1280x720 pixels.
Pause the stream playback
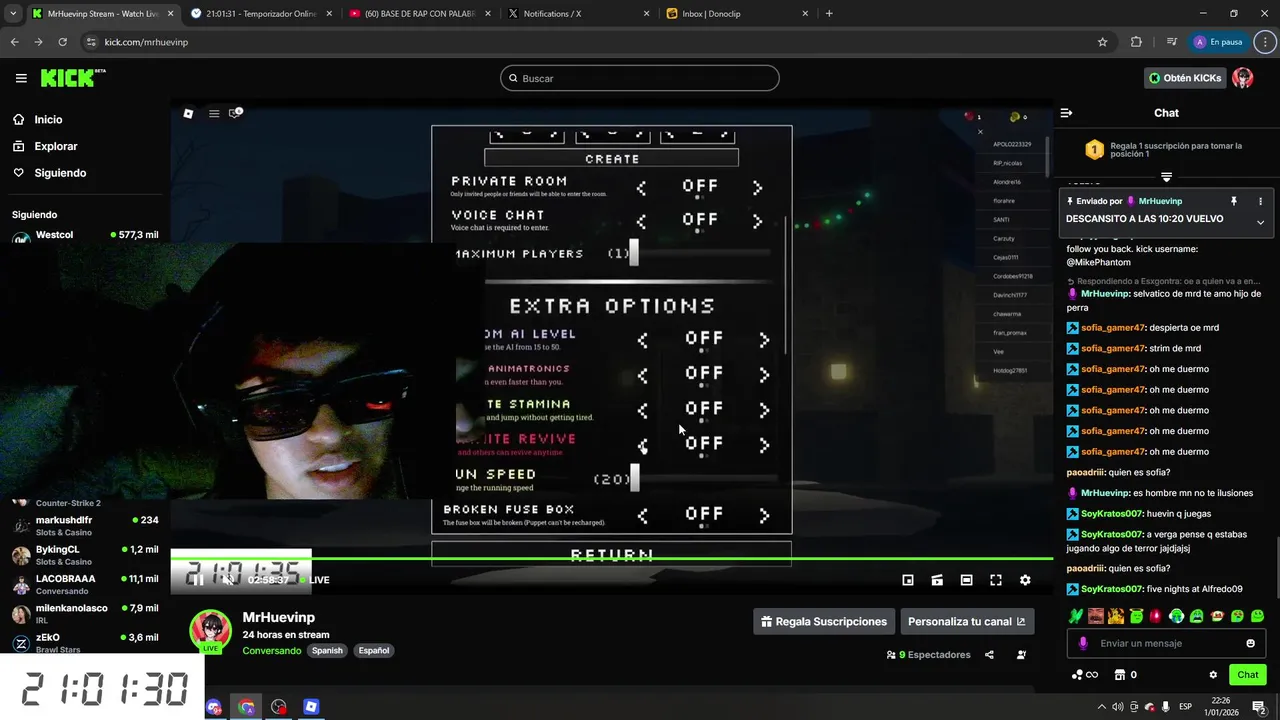point(198,580)
